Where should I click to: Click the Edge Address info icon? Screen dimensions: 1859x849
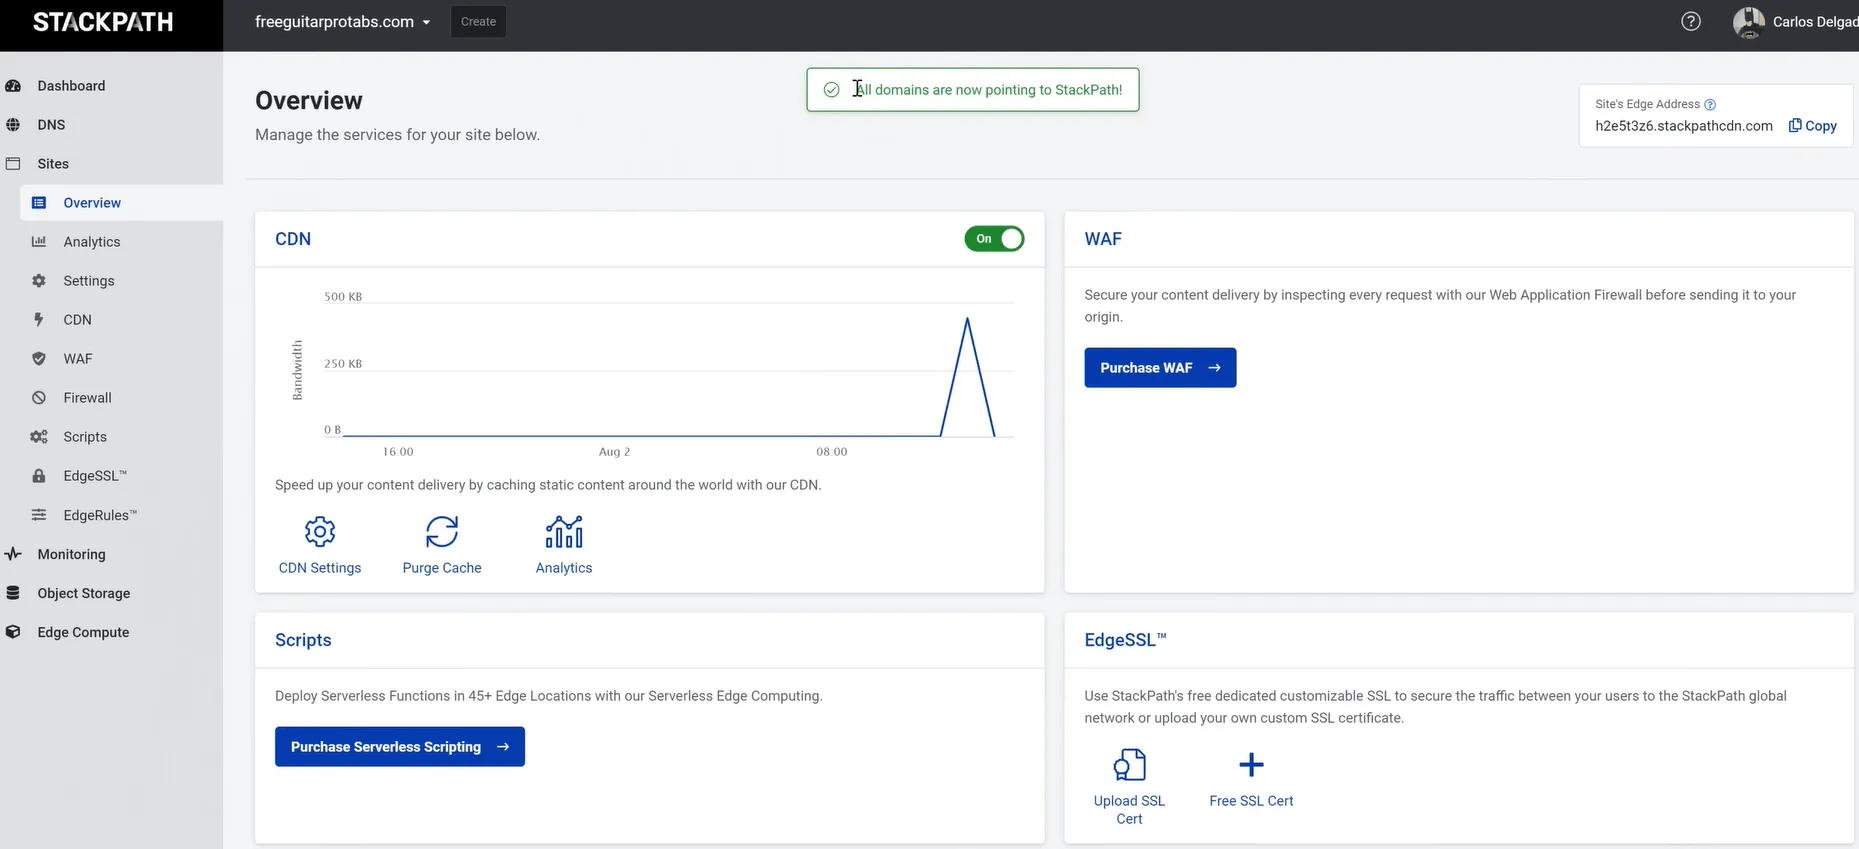tap(1710, 105)
